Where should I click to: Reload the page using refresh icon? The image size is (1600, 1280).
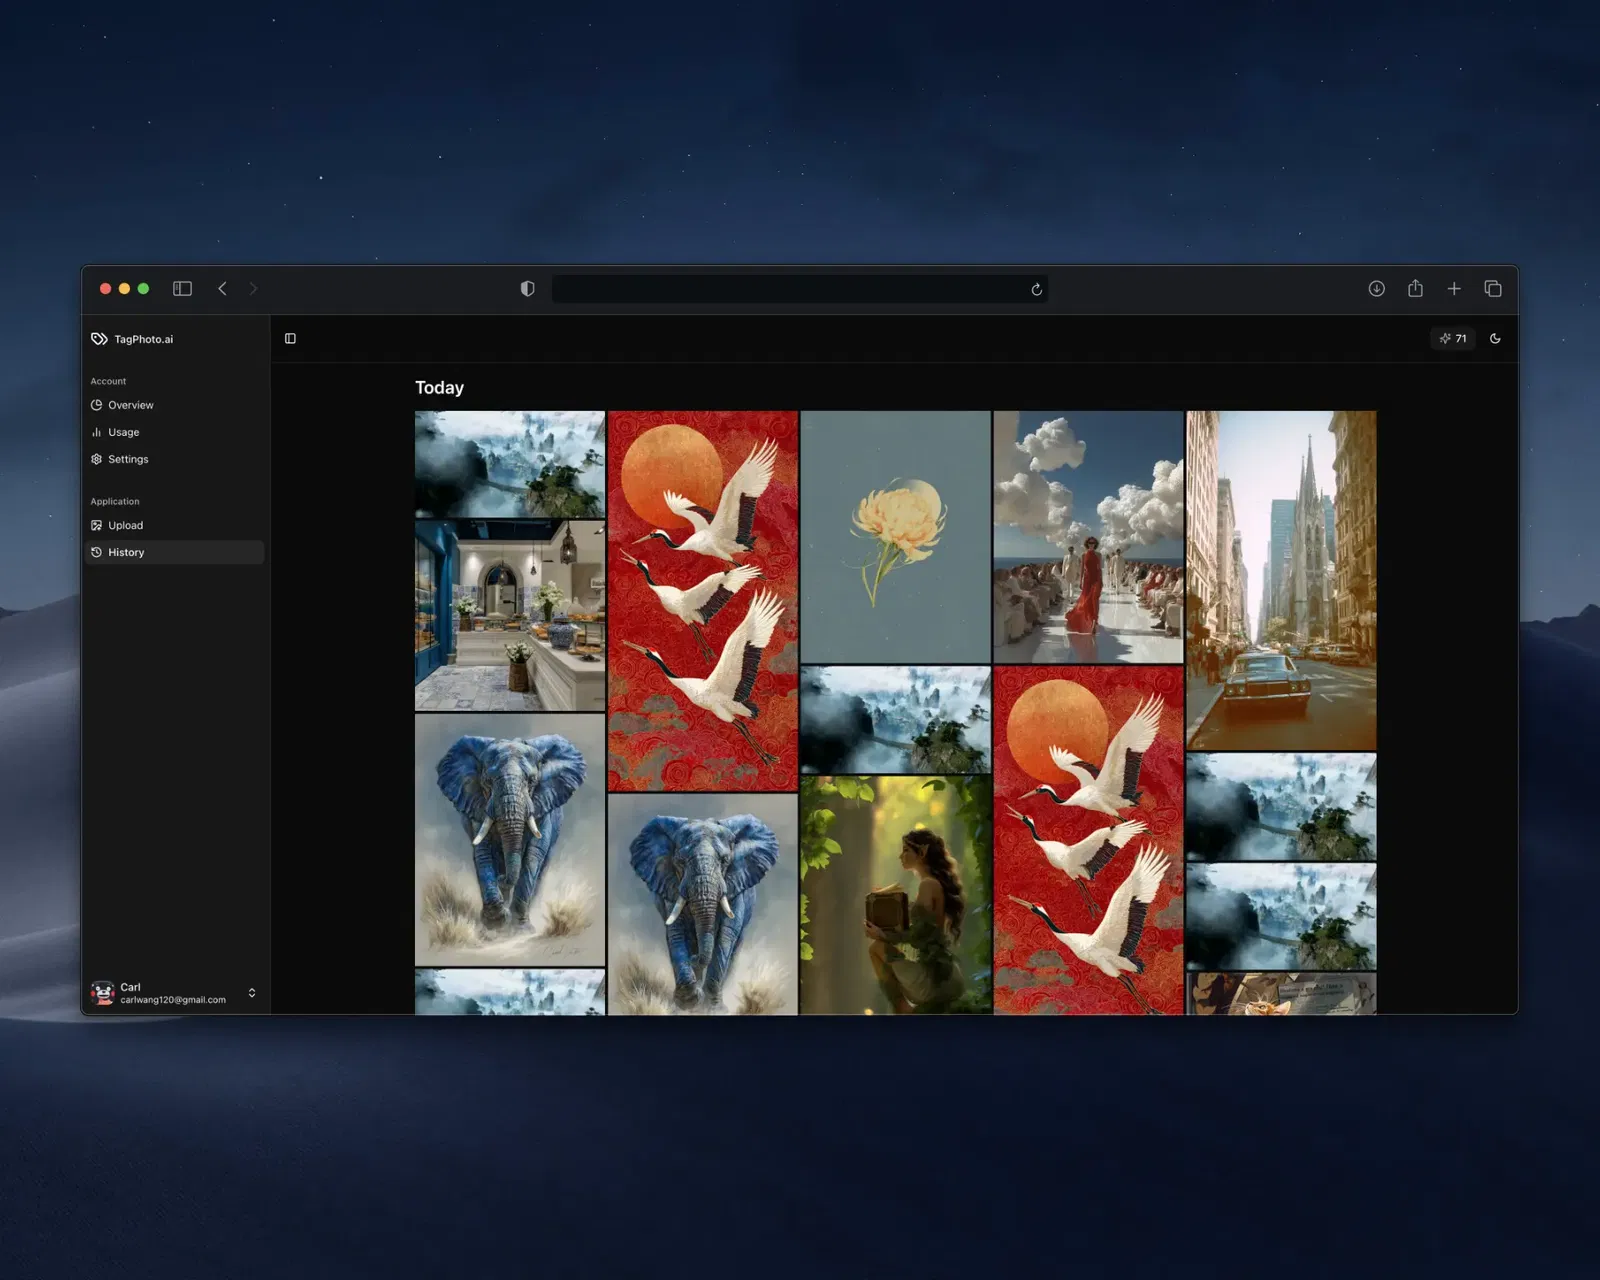1037,290
